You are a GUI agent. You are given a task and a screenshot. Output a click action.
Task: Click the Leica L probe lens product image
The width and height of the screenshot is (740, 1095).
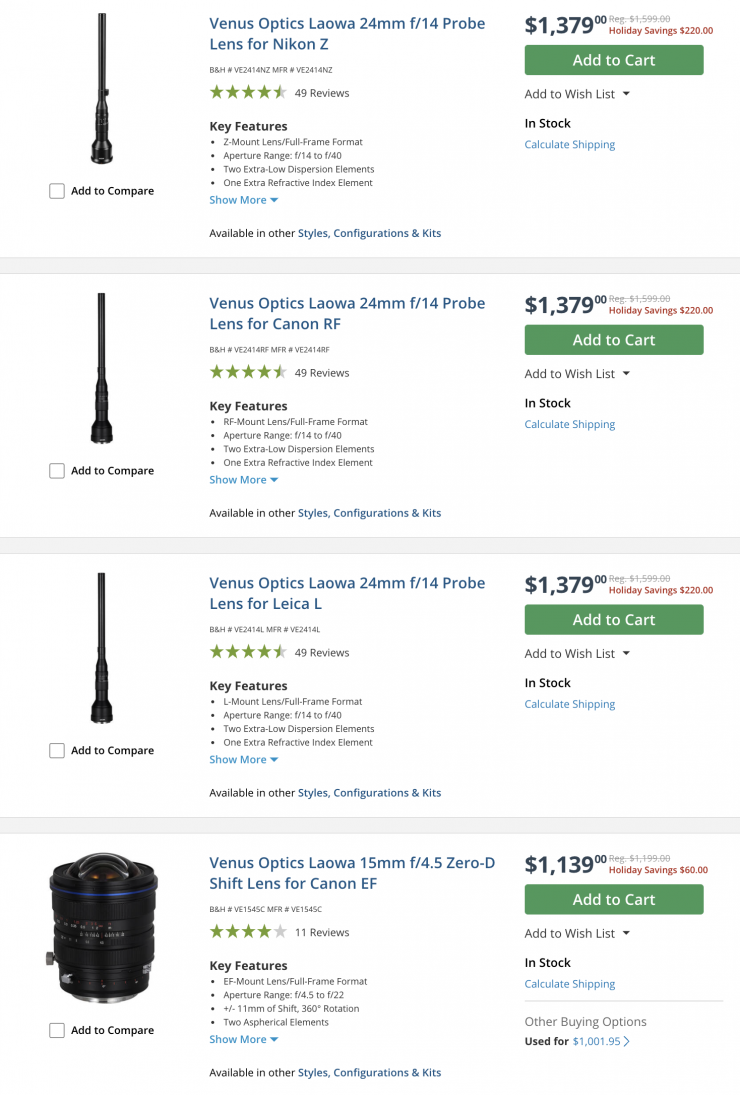tap(101, 648)
